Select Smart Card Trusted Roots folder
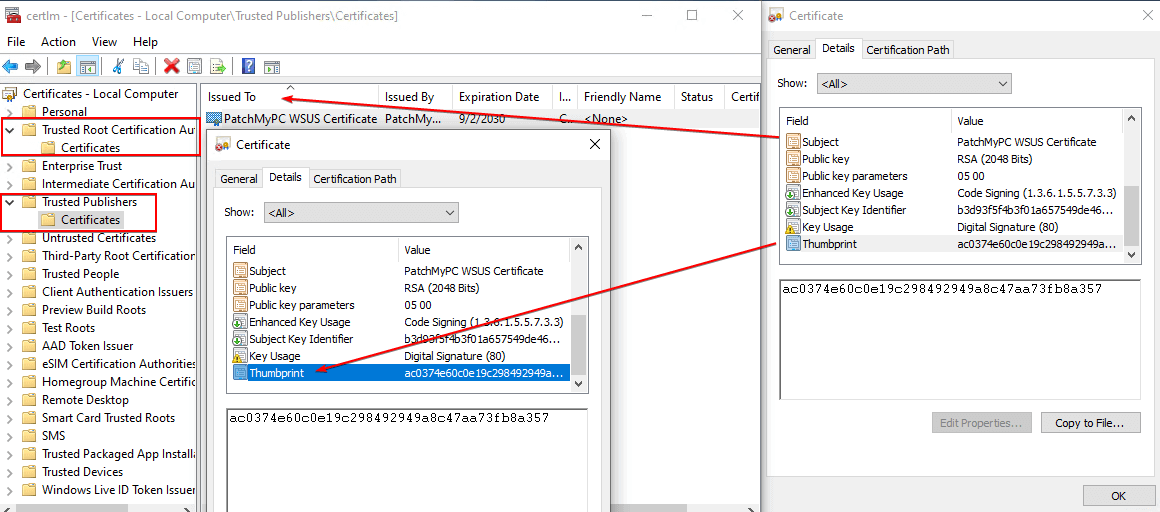Screen dimensions: 1160x512 point(108,417)
